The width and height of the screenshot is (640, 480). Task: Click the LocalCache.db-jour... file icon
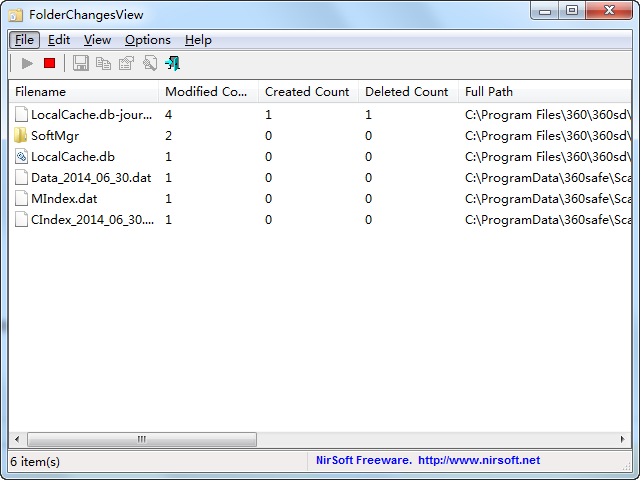click(21, 115)
